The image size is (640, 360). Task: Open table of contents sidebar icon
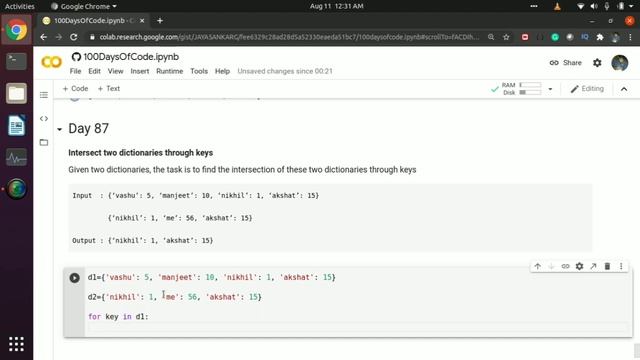pos(44,95)
